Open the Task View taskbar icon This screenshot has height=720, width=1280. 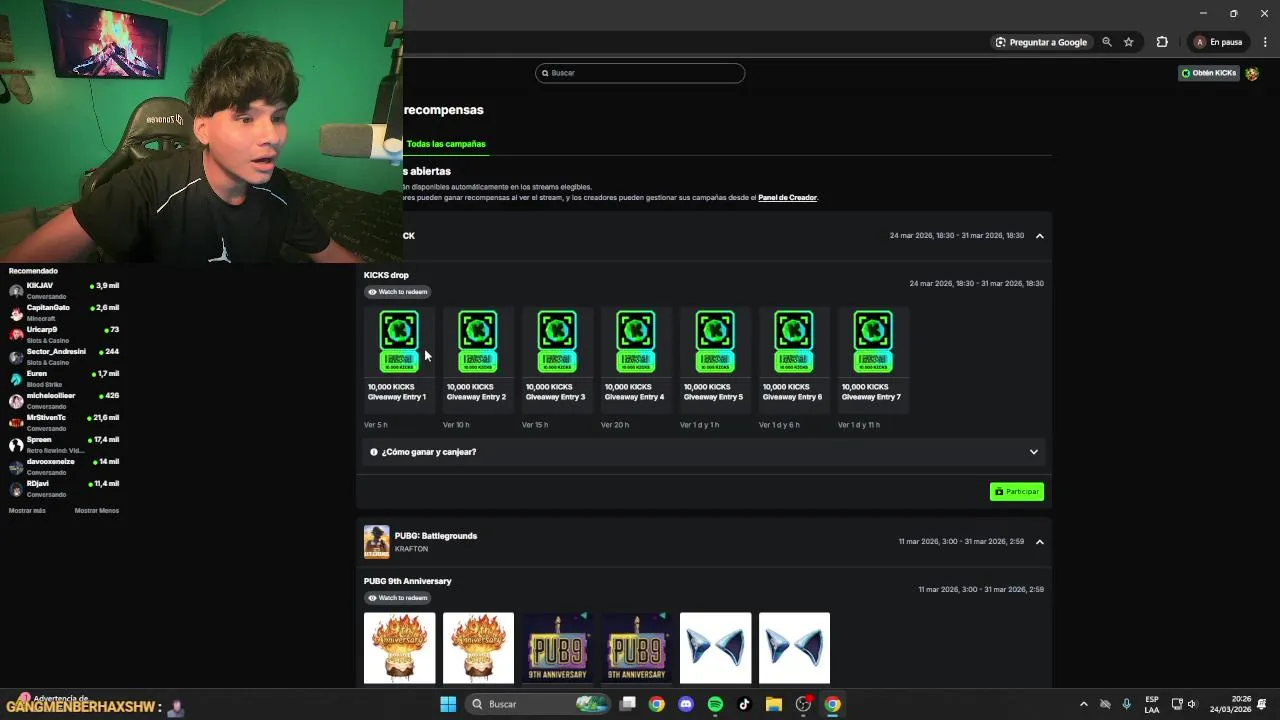627,704
